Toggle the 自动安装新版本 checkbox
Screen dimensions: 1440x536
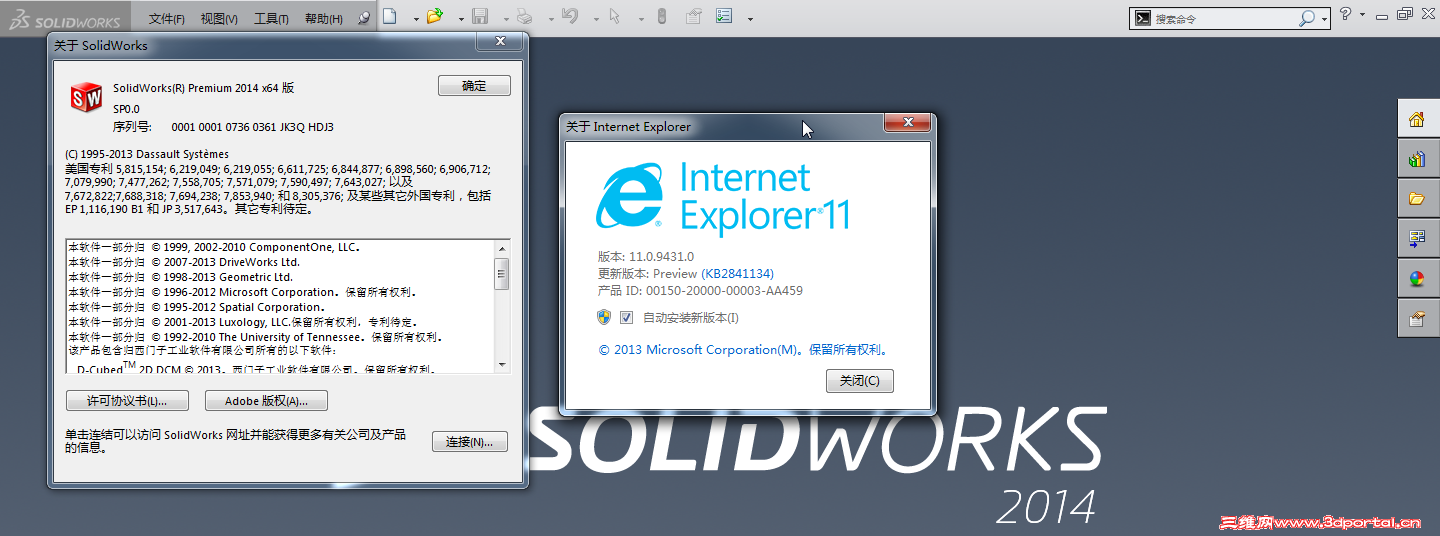pyautogui.click(x=627, y=317)
